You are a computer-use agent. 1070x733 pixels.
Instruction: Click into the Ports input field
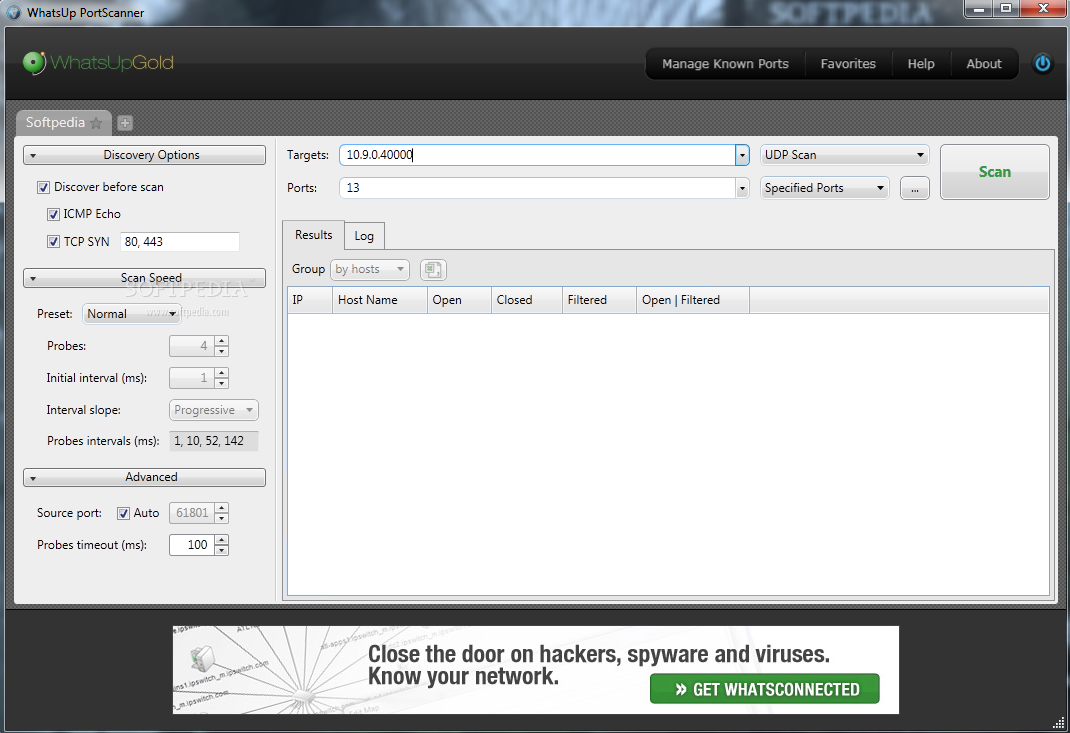point(537,188)
